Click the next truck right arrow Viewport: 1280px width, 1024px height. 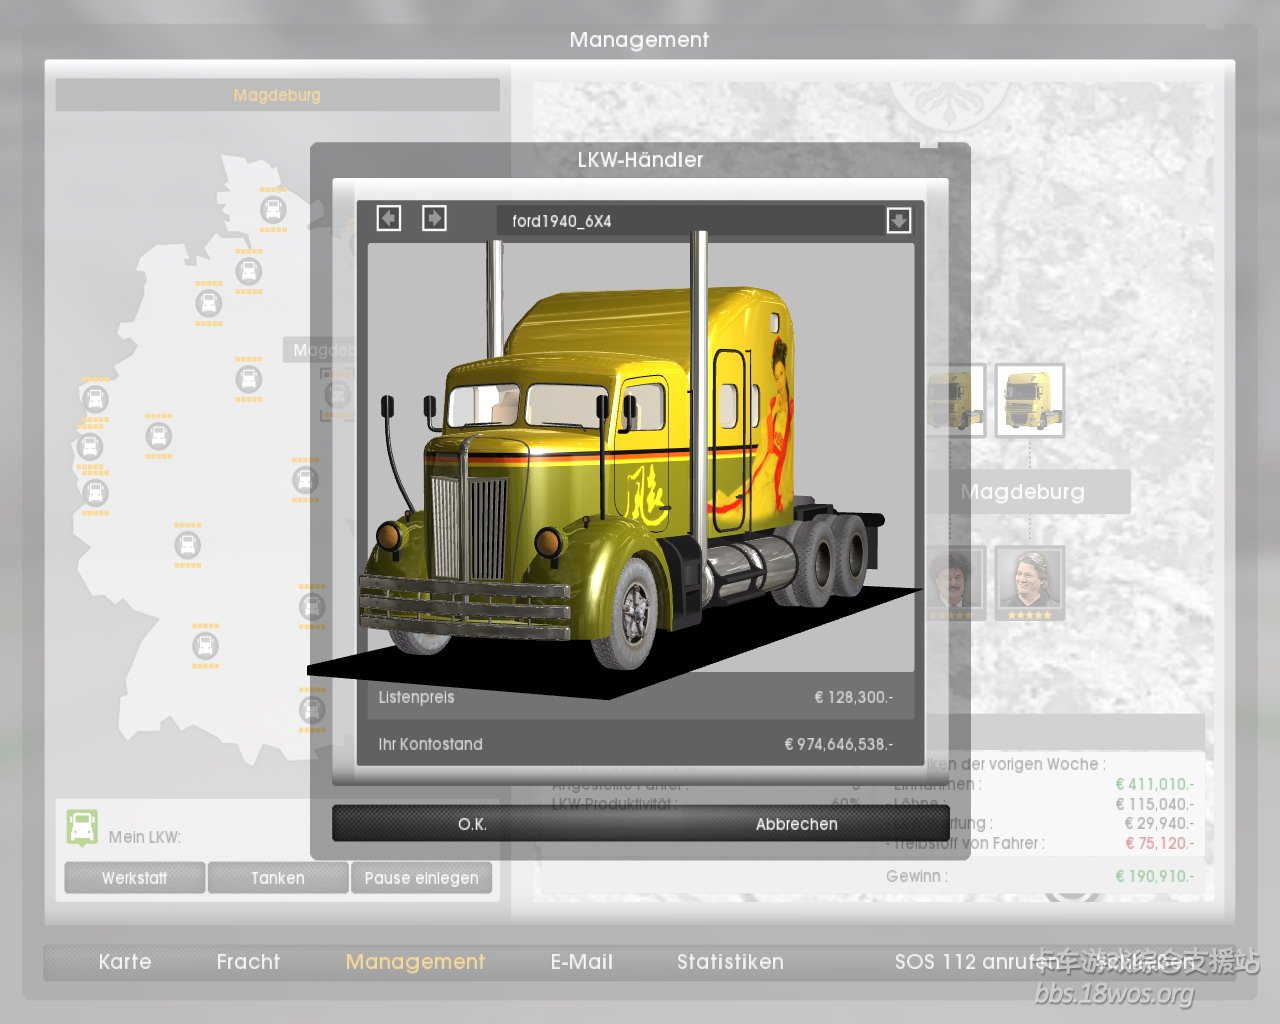pos(434,218)
